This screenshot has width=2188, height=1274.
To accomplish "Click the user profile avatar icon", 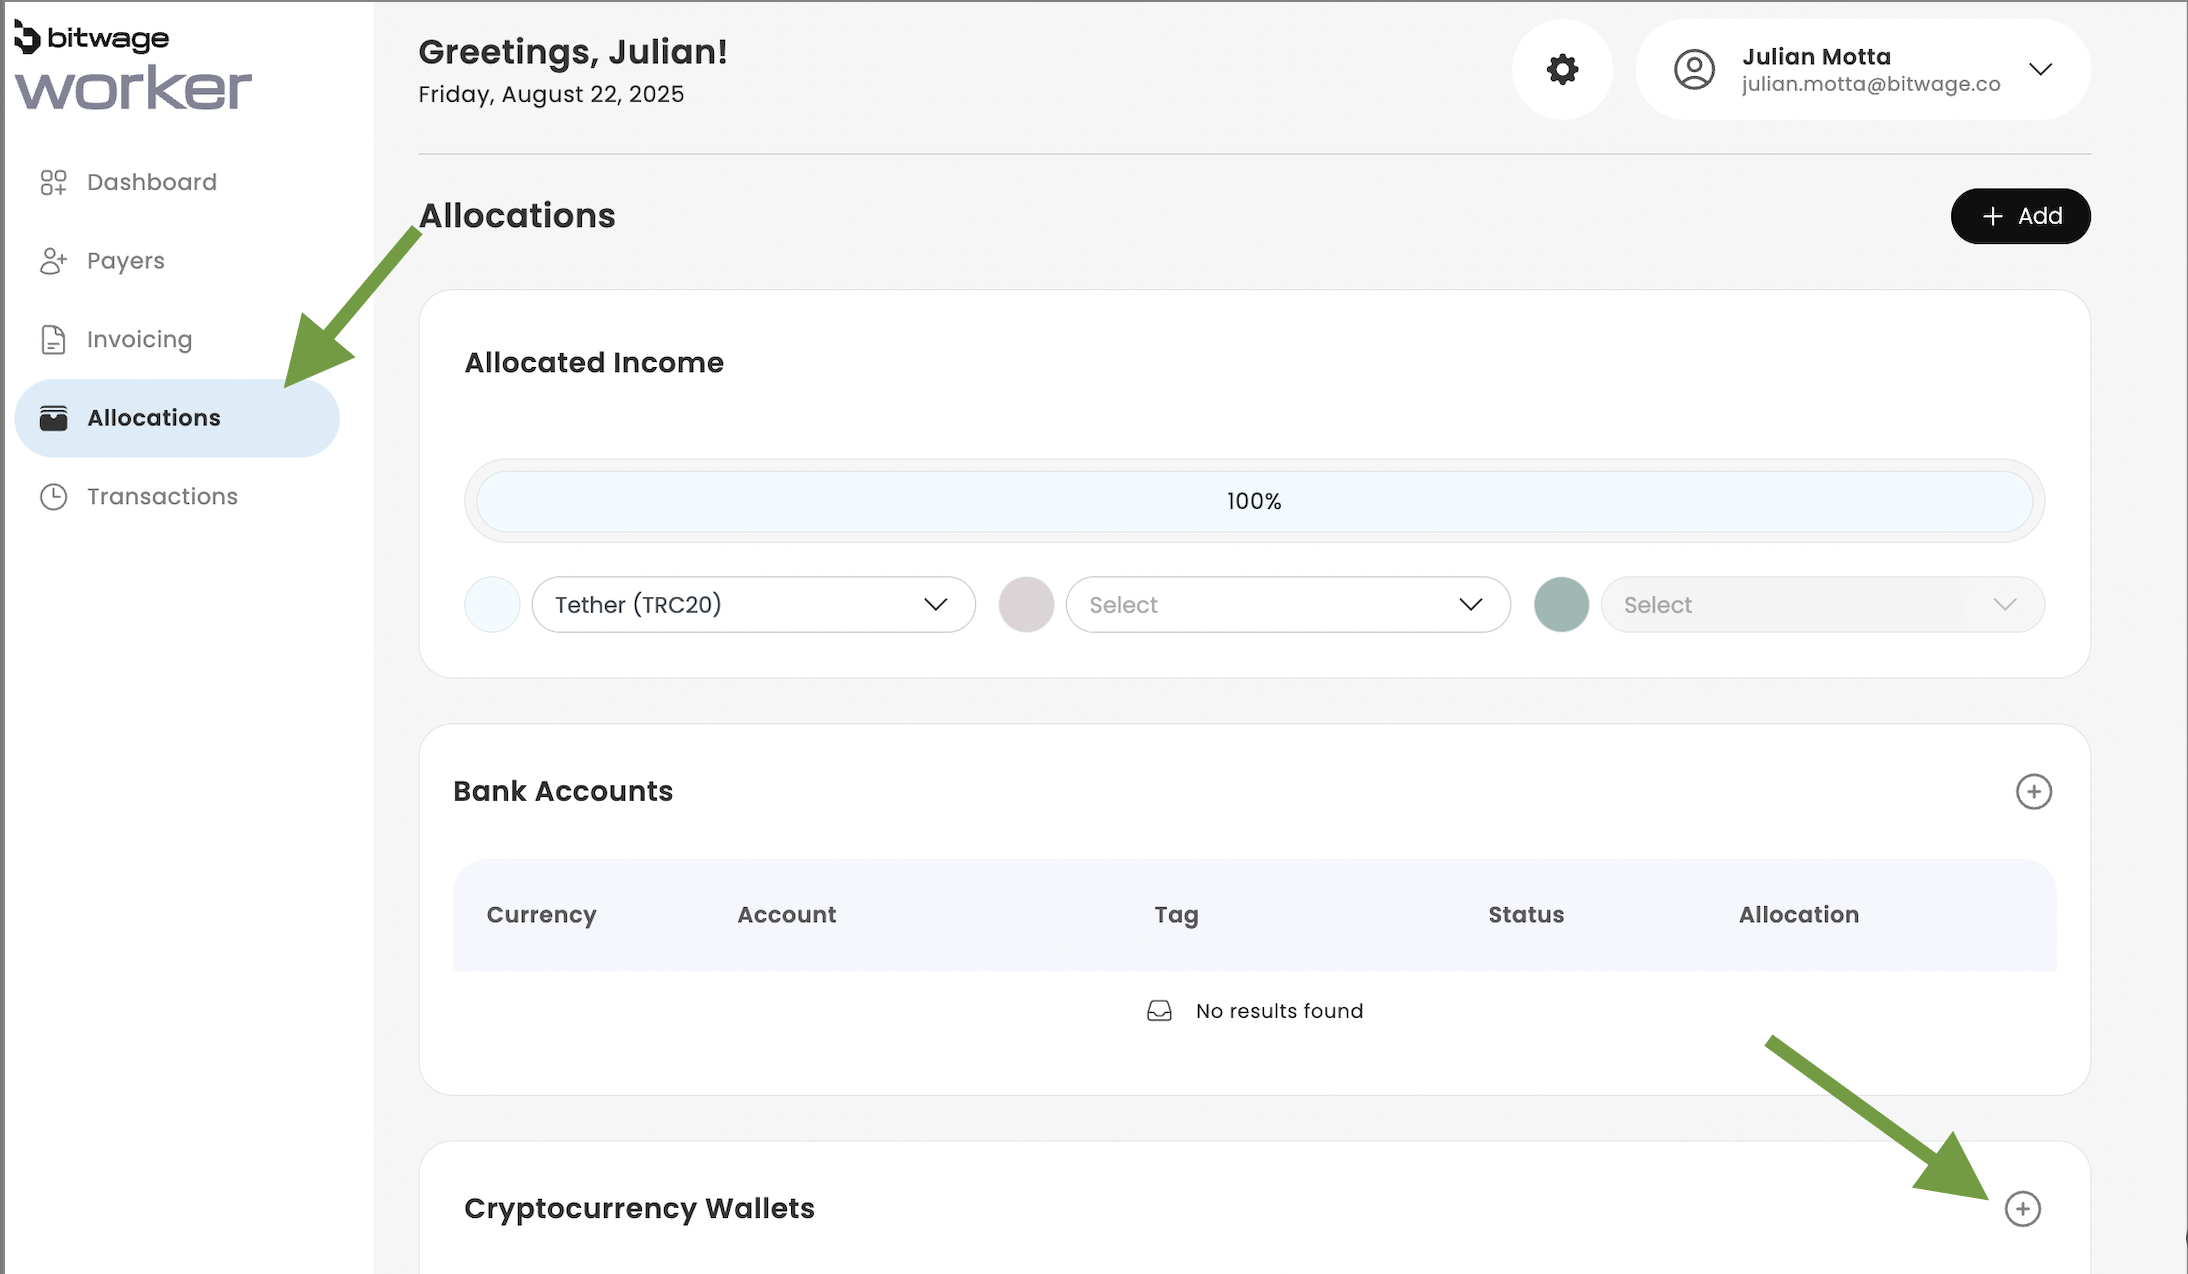I will (1694, 70).
